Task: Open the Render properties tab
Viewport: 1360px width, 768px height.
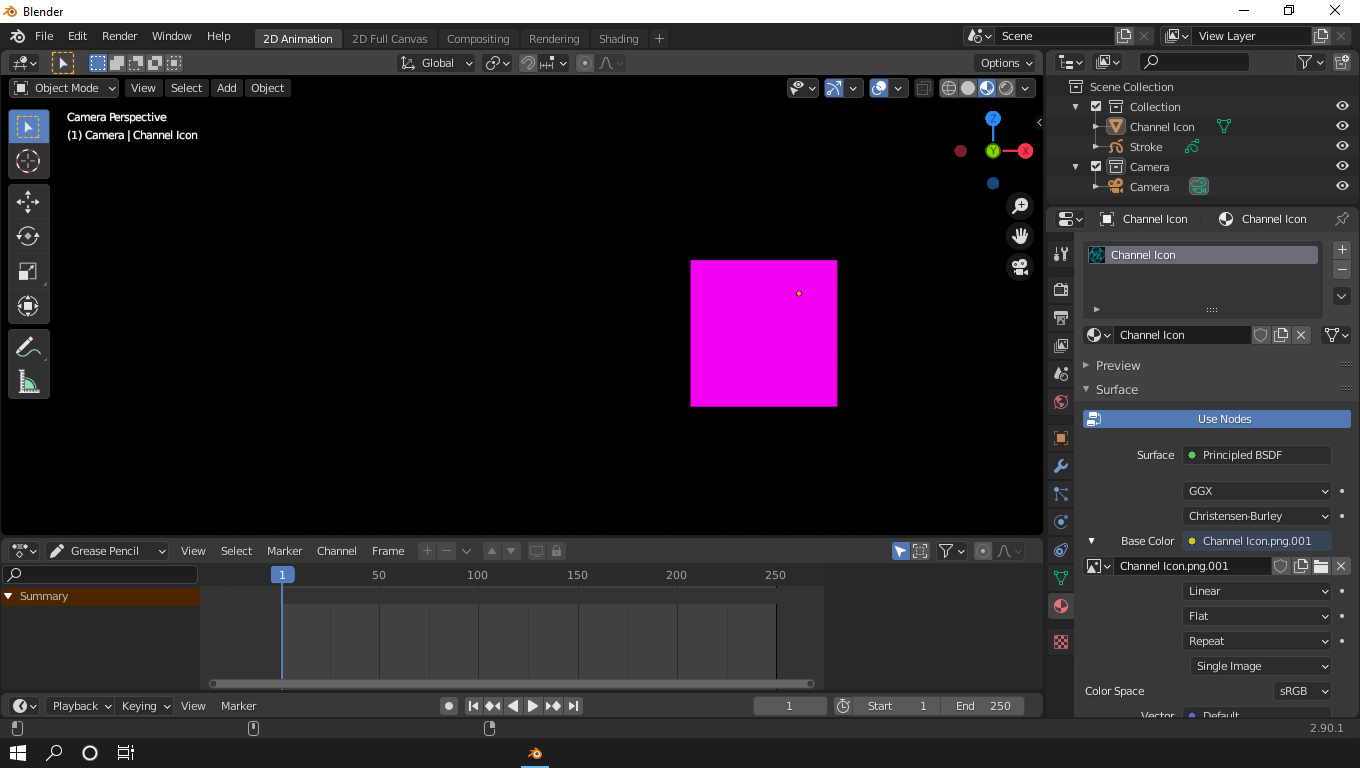Action: pyautogui.click(x=1061, y=290)
